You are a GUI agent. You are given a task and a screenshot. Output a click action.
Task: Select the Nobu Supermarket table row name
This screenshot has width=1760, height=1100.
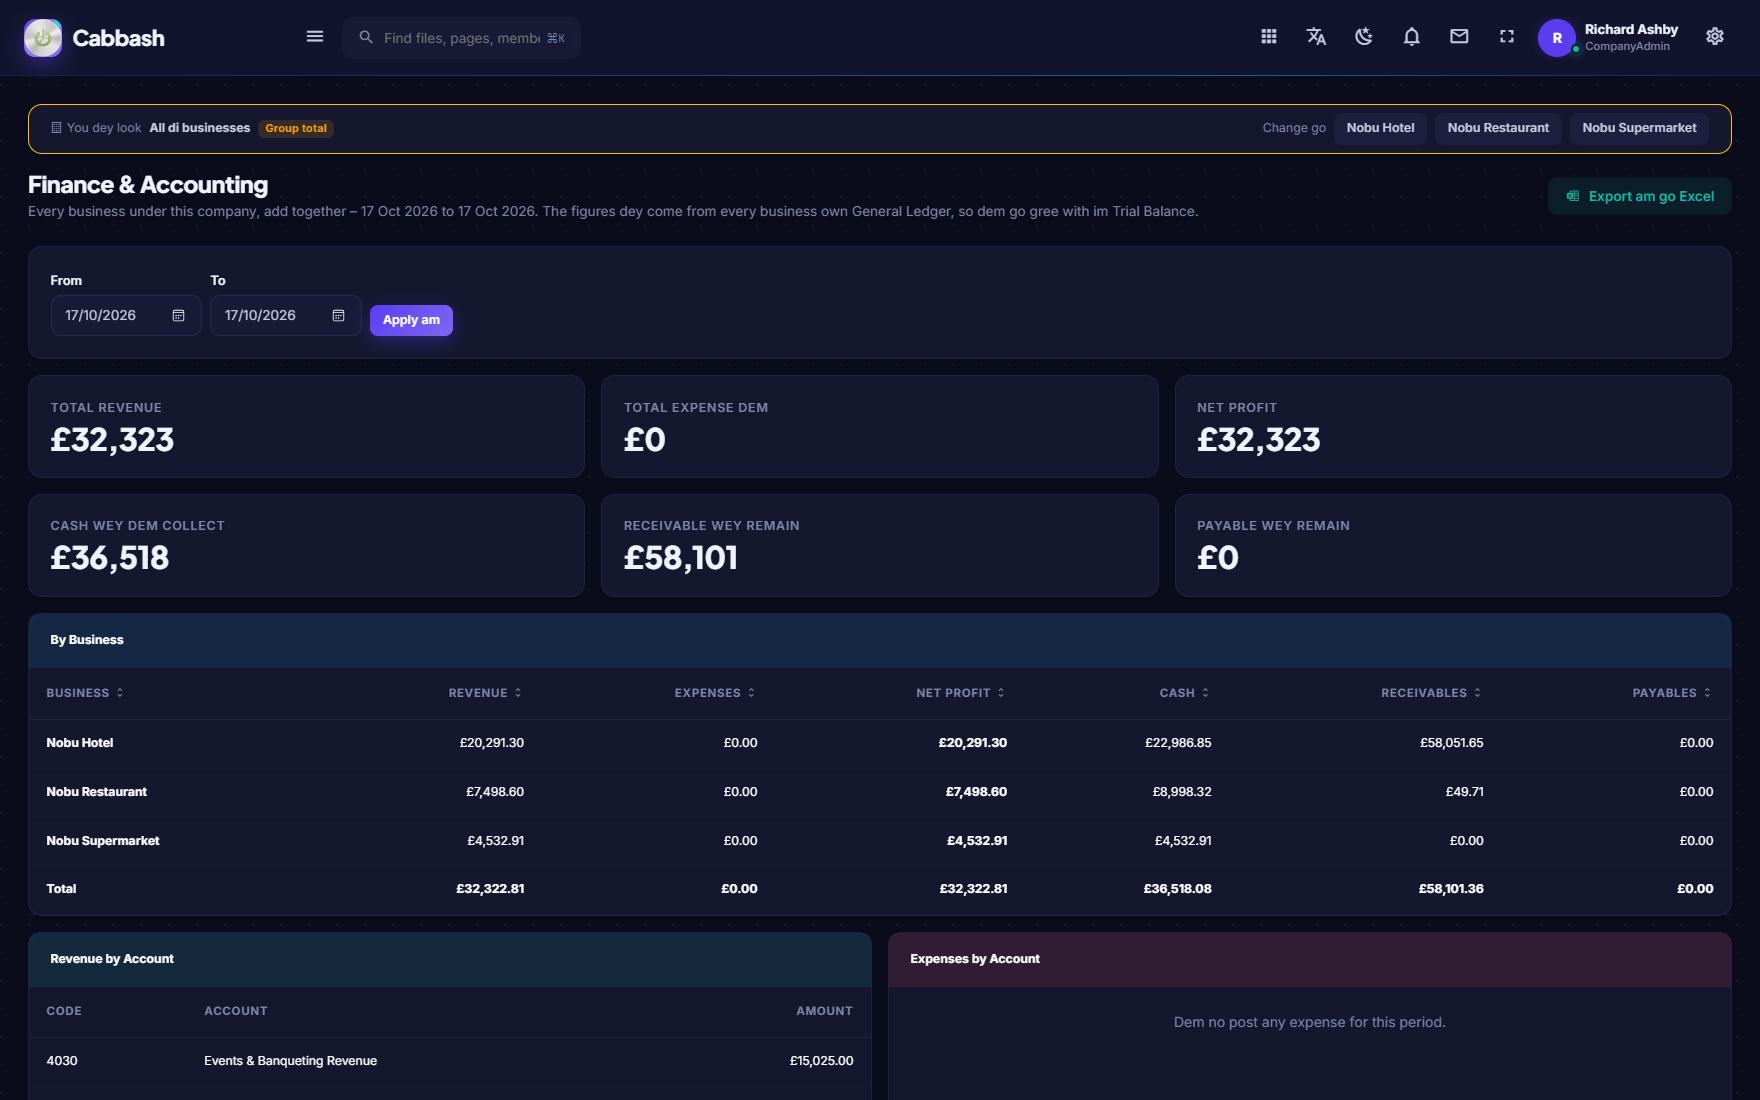click(x=103, y=841)
